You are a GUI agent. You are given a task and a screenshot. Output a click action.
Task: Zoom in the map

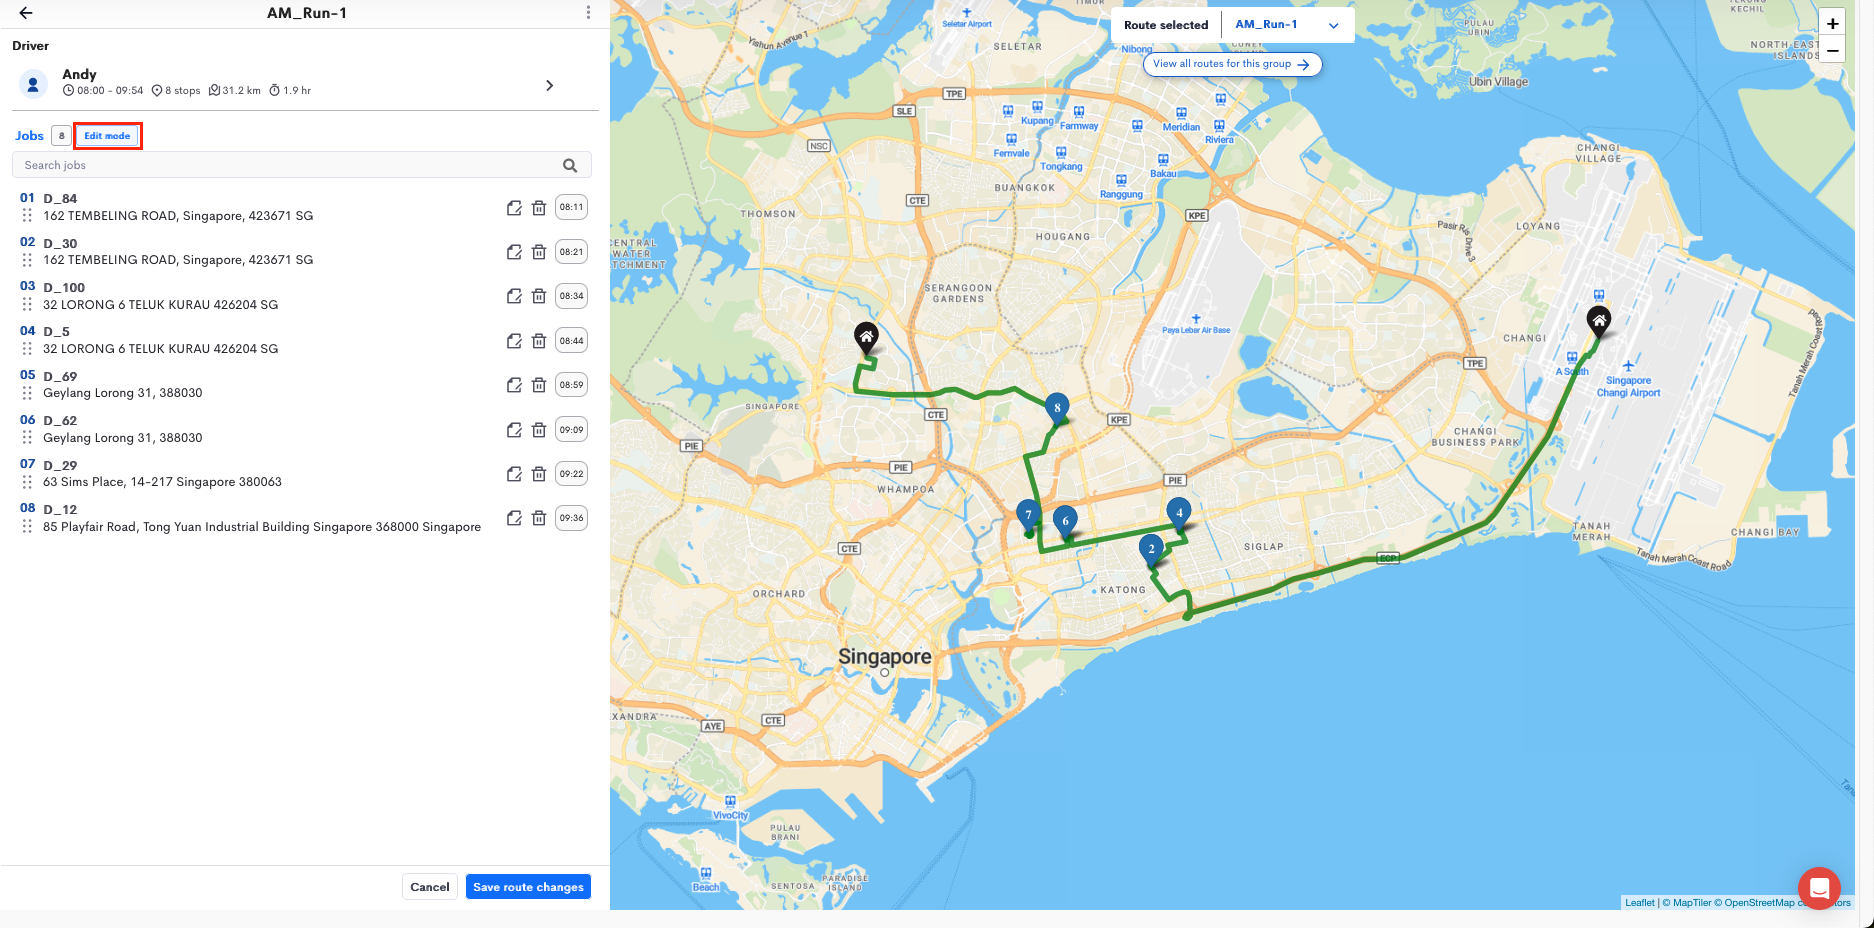tap(1832, 24)
